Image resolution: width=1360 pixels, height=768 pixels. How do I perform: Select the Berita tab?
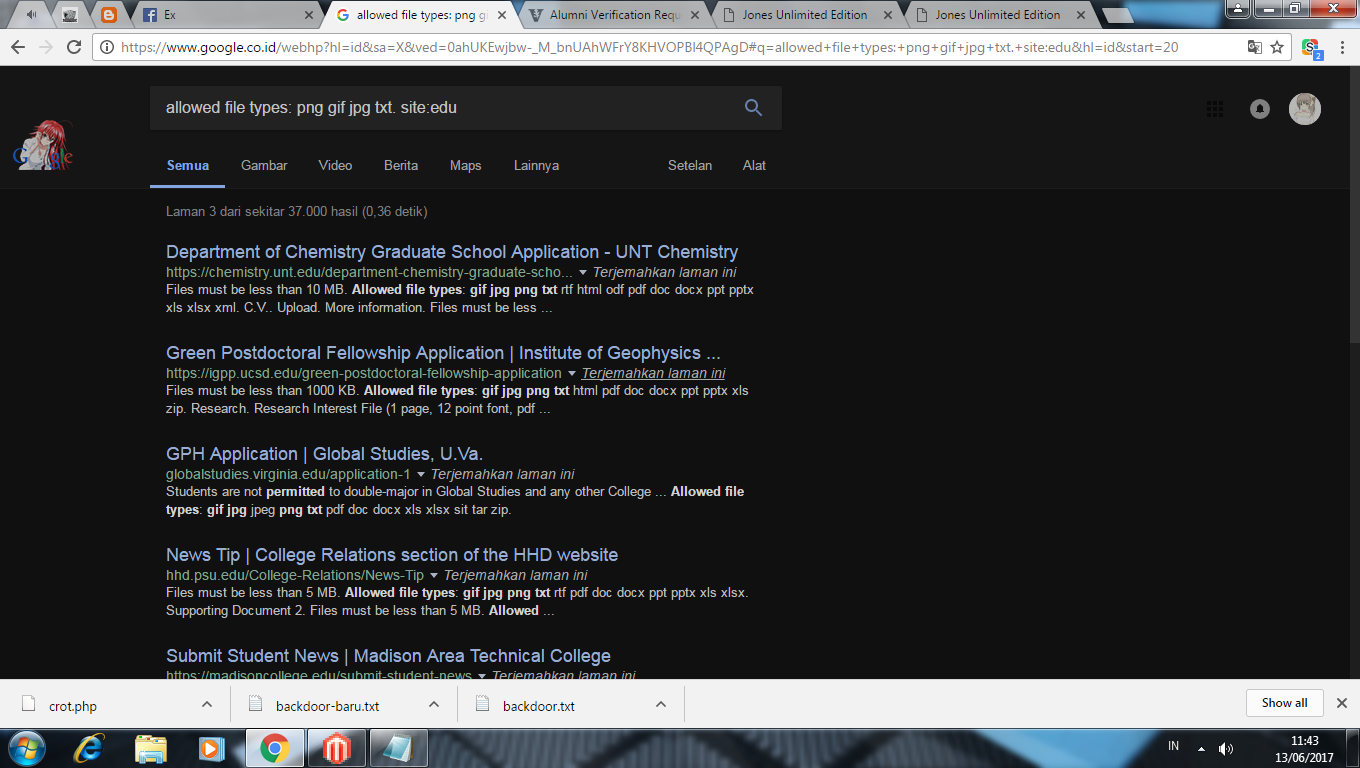click(401, 165)
